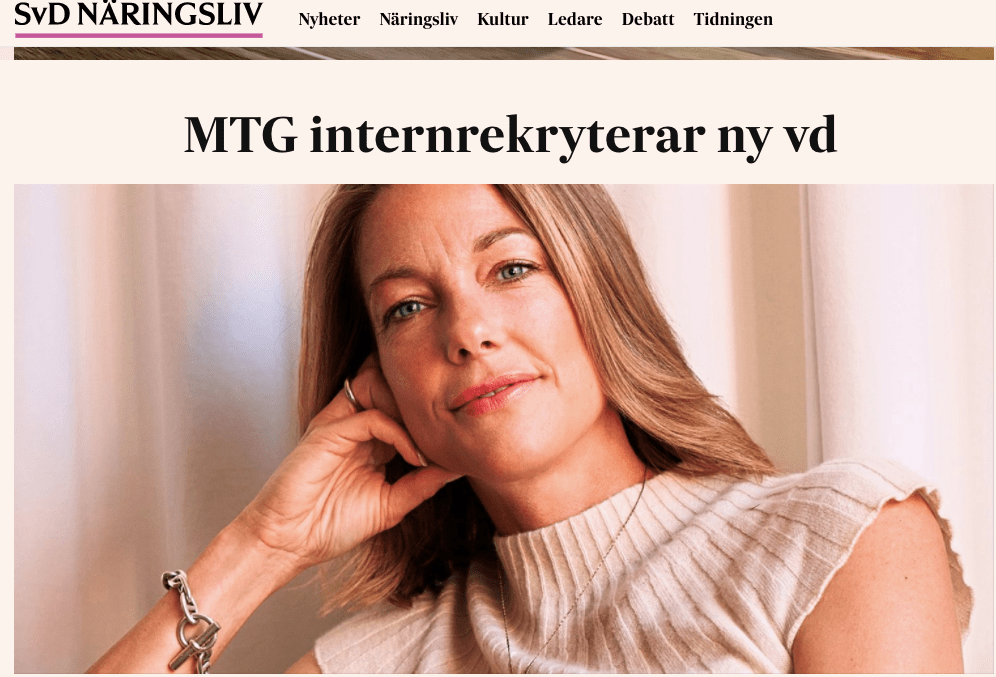Click the pink underline beneath the logo

tap(138, 36)
